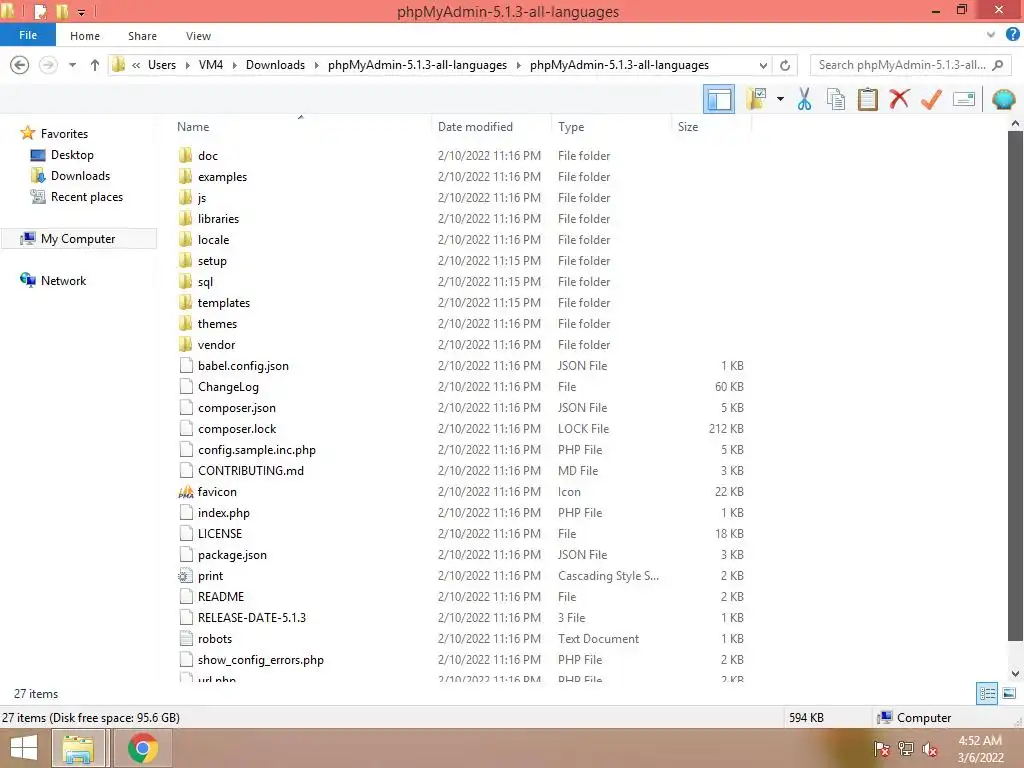Click VM4 in the breadcrumb path
Image resolution: width=1024 pixels, height=768 pixels.
click(211, 65)
